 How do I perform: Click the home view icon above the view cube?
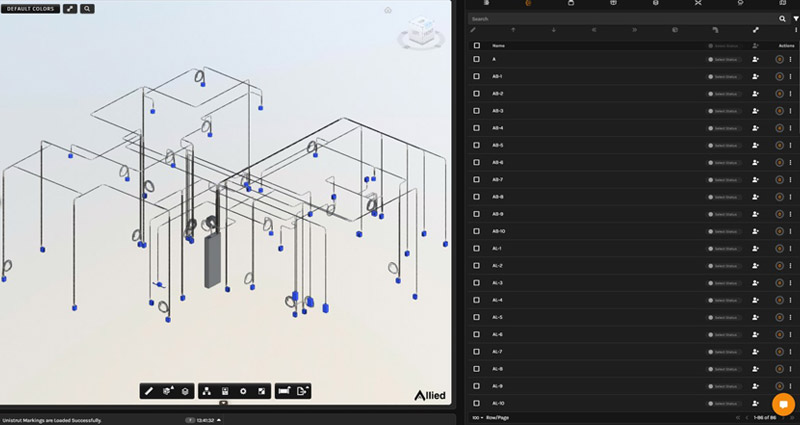coord(388,10)
